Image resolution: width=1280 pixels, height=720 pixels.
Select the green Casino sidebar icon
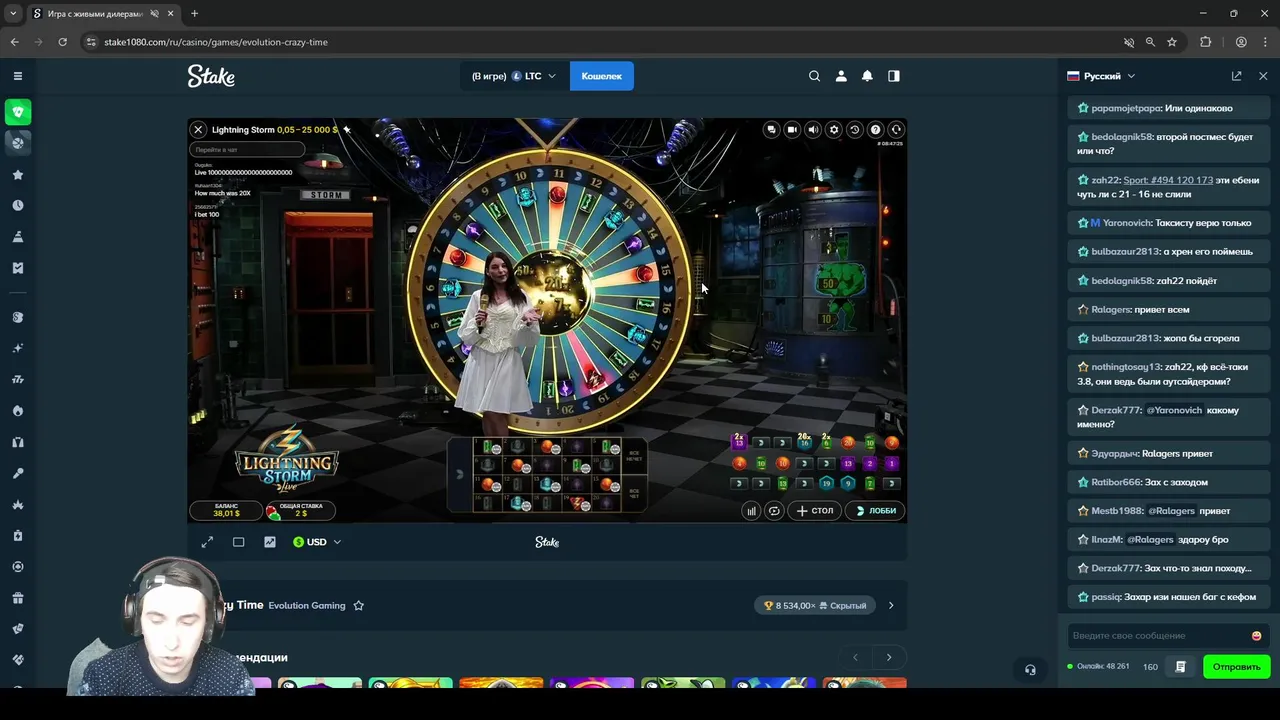18,112
